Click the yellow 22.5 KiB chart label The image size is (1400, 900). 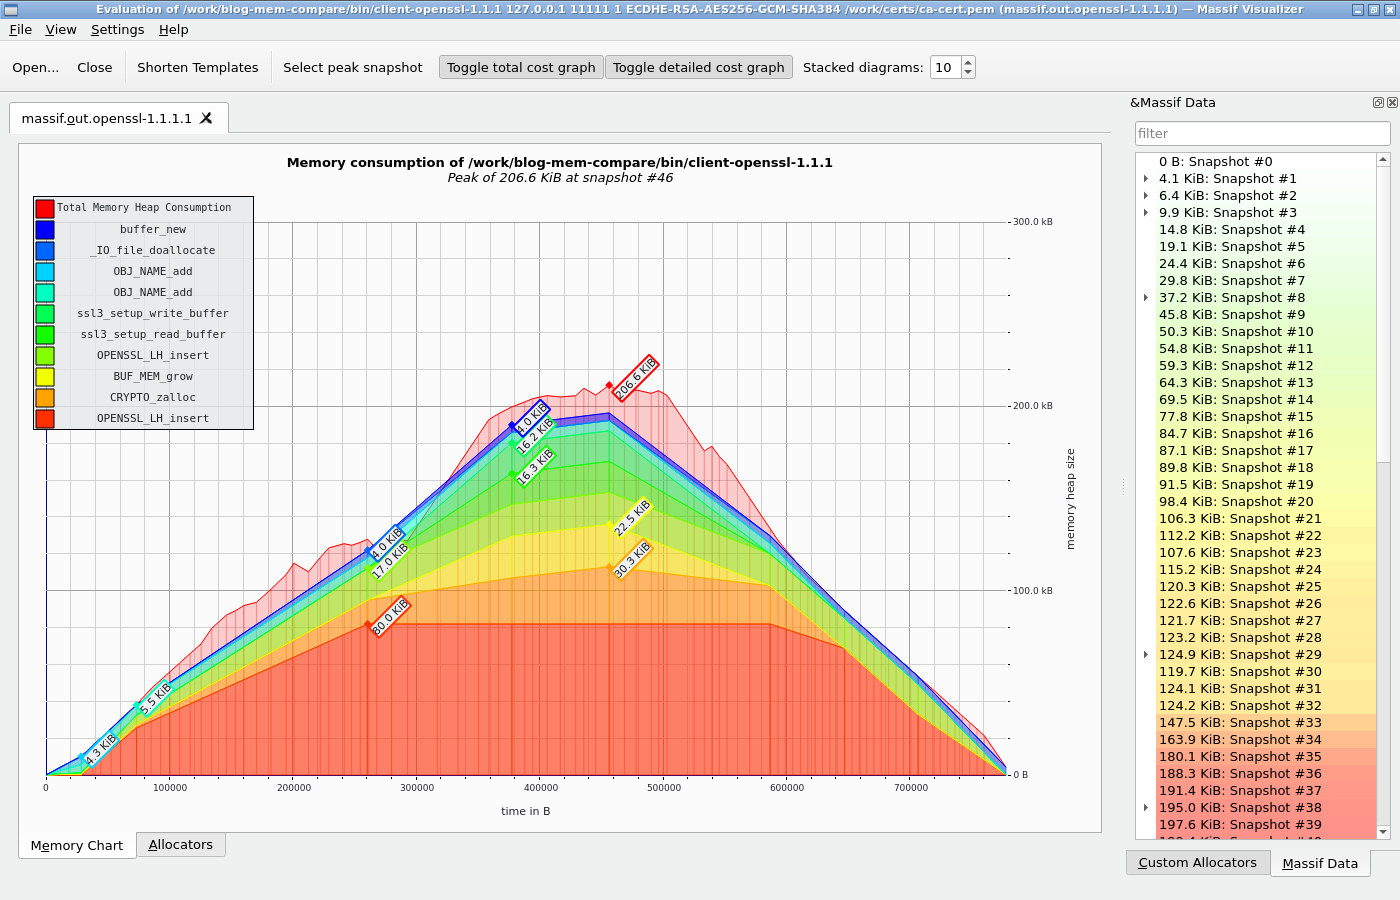tap(632, 517)
